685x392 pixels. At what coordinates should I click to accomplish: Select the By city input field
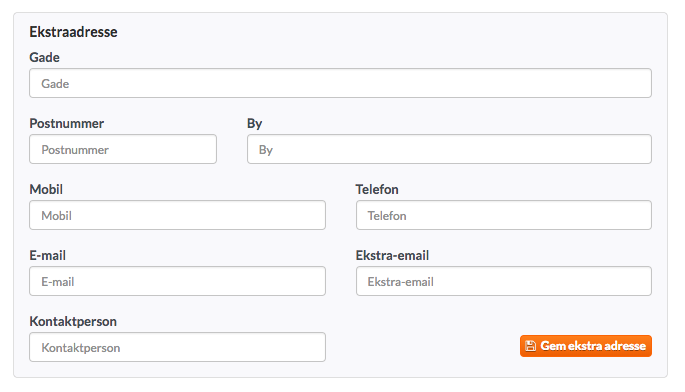(449, 149)
